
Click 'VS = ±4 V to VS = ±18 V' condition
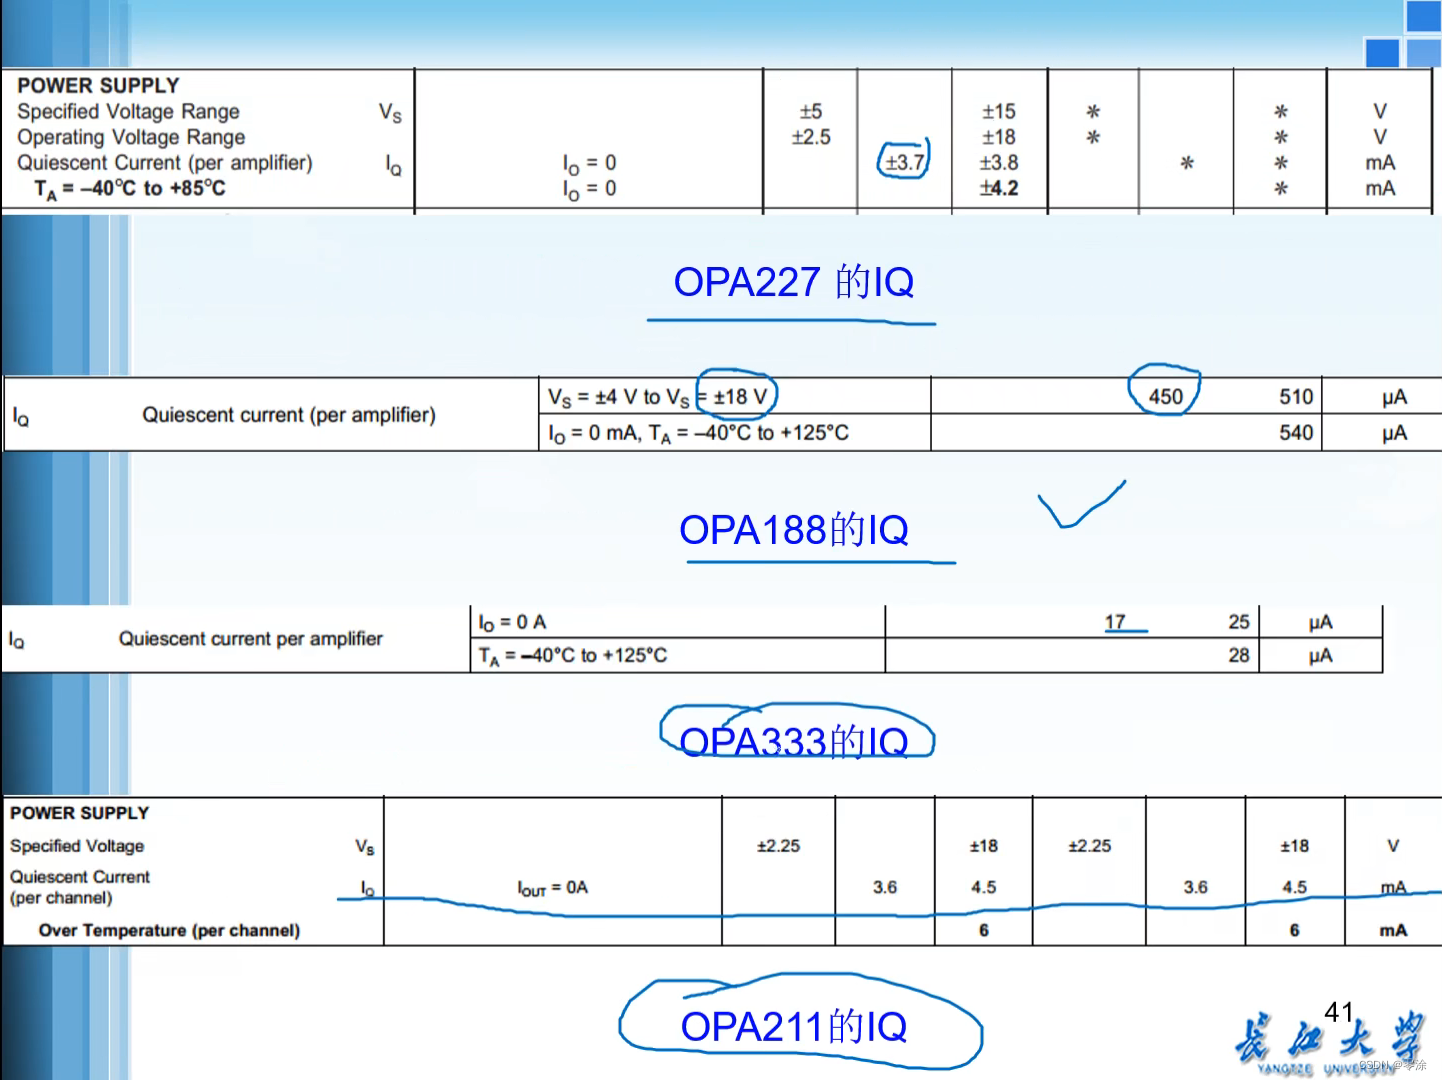tap(658, 397)
